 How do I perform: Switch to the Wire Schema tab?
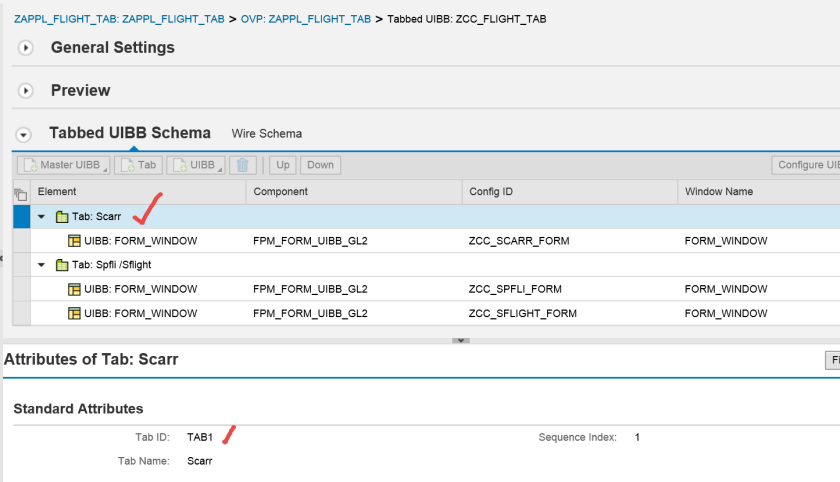pyautogui.click(x=266, y=134)
